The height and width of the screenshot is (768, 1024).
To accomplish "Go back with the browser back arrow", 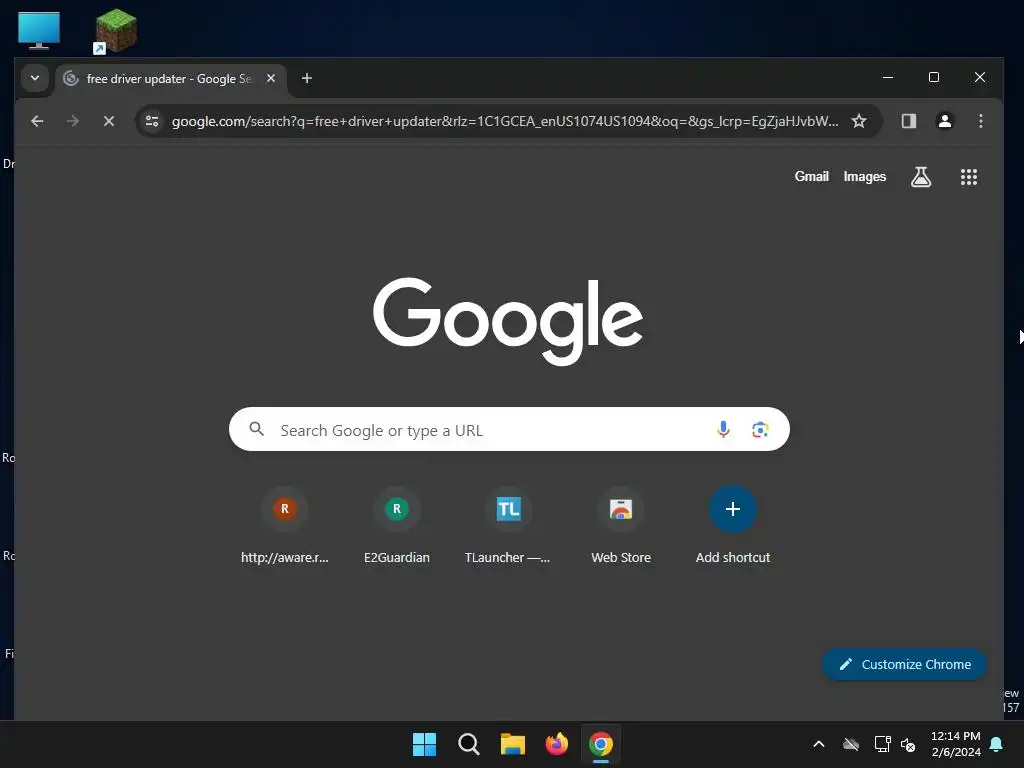I will point(37,121).
